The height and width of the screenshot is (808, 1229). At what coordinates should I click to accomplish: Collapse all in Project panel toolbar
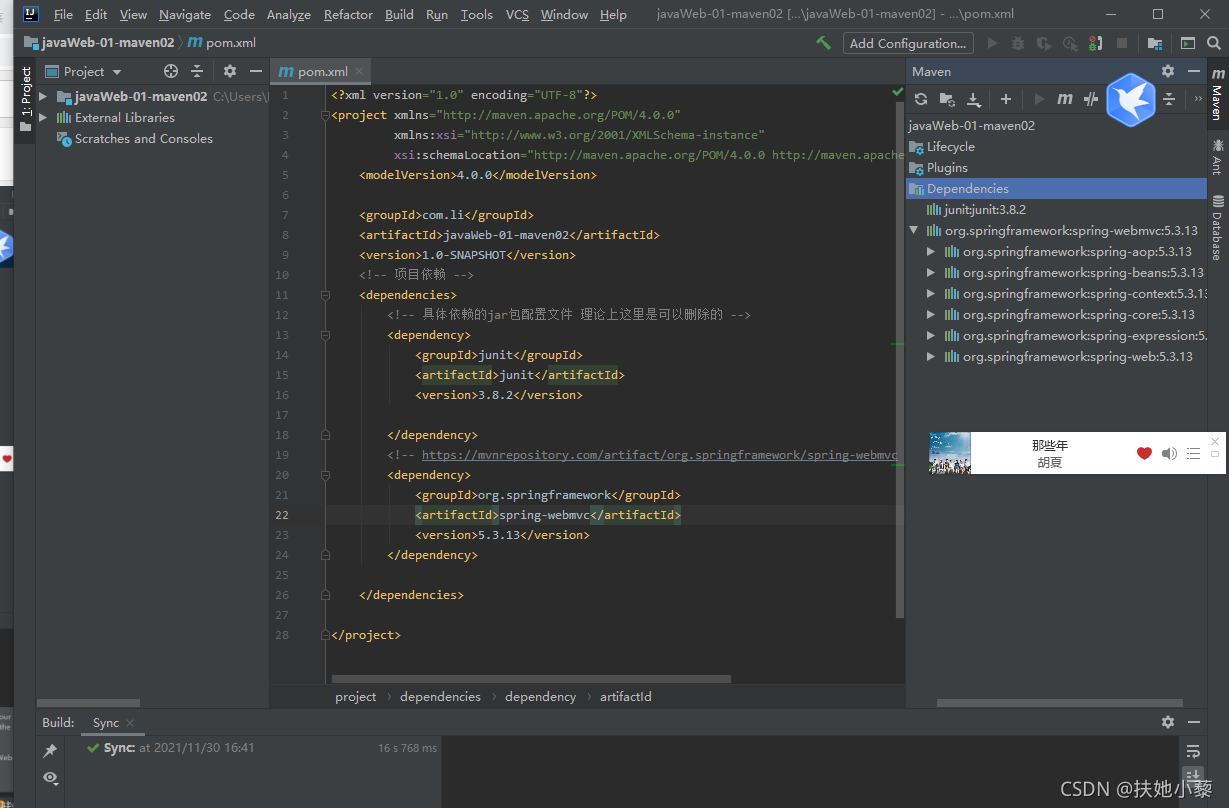click(197, 71)
